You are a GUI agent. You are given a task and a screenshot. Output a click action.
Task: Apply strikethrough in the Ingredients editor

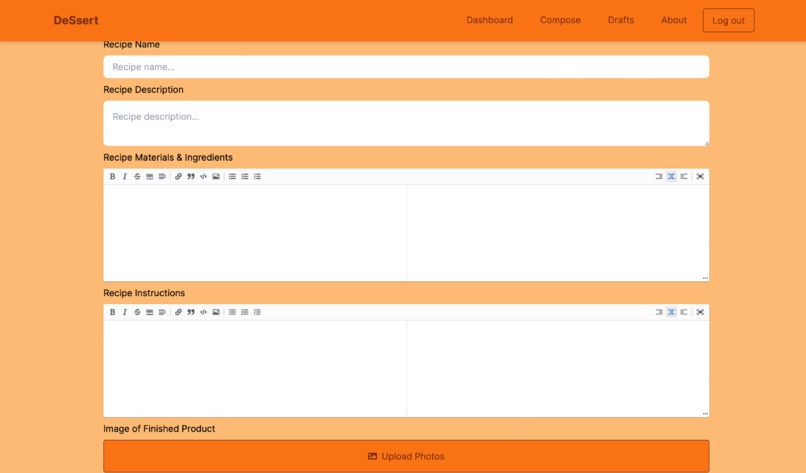(x=137, y=176)
